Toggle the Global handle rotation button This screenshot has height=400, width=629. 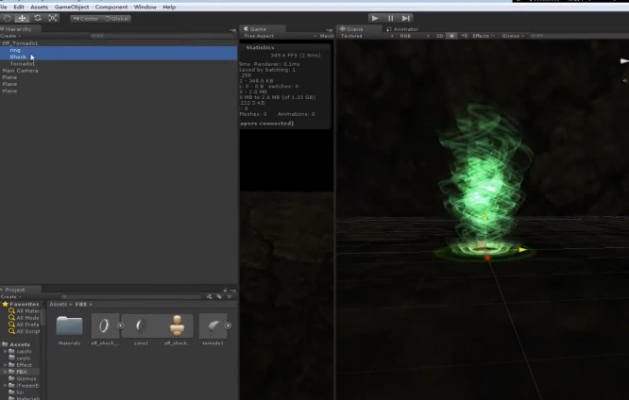tap(116, 18)
